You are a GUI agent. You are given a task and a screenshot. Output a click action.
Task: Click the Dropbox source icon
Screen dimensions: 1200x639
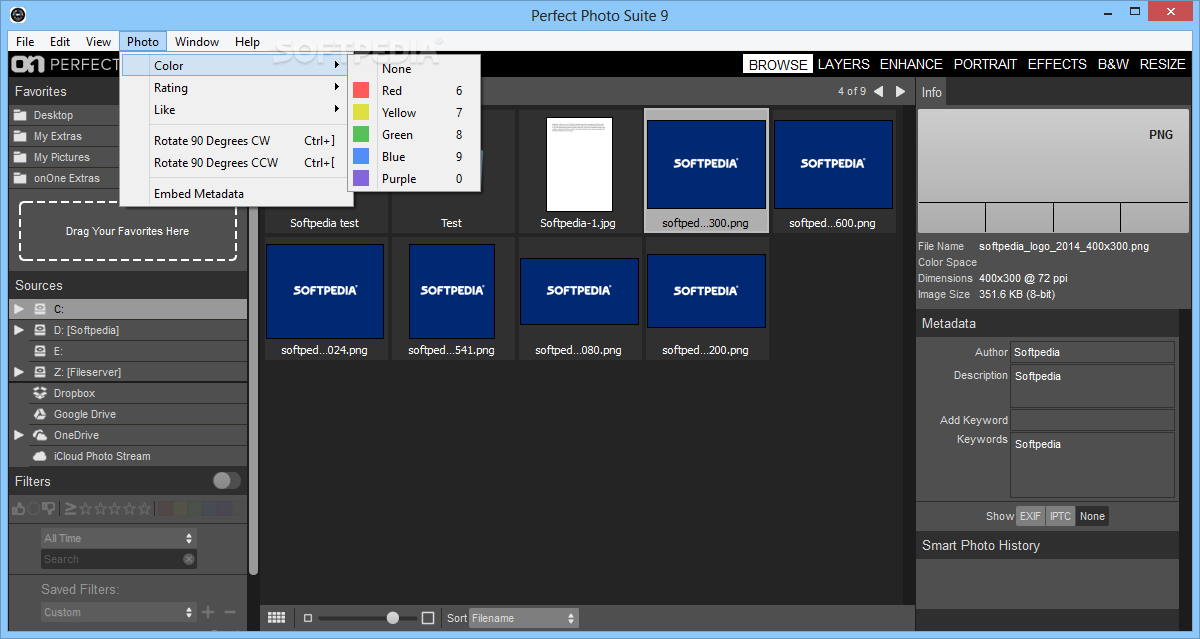pos(40,393)
